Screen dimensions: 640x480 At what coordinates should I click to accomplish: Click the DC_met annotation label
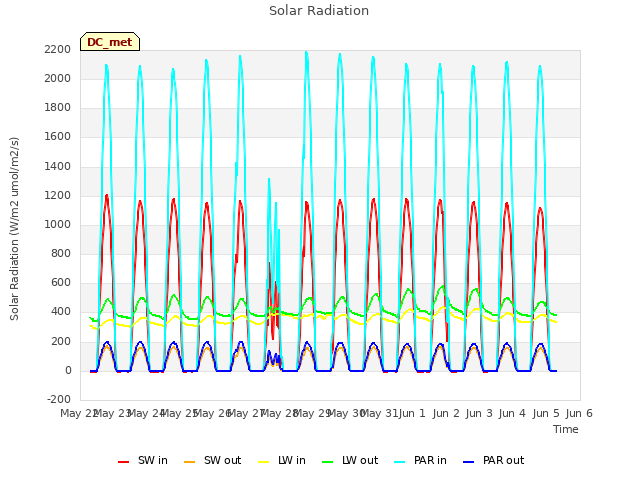pyautogui.click(x=110, y=42)
